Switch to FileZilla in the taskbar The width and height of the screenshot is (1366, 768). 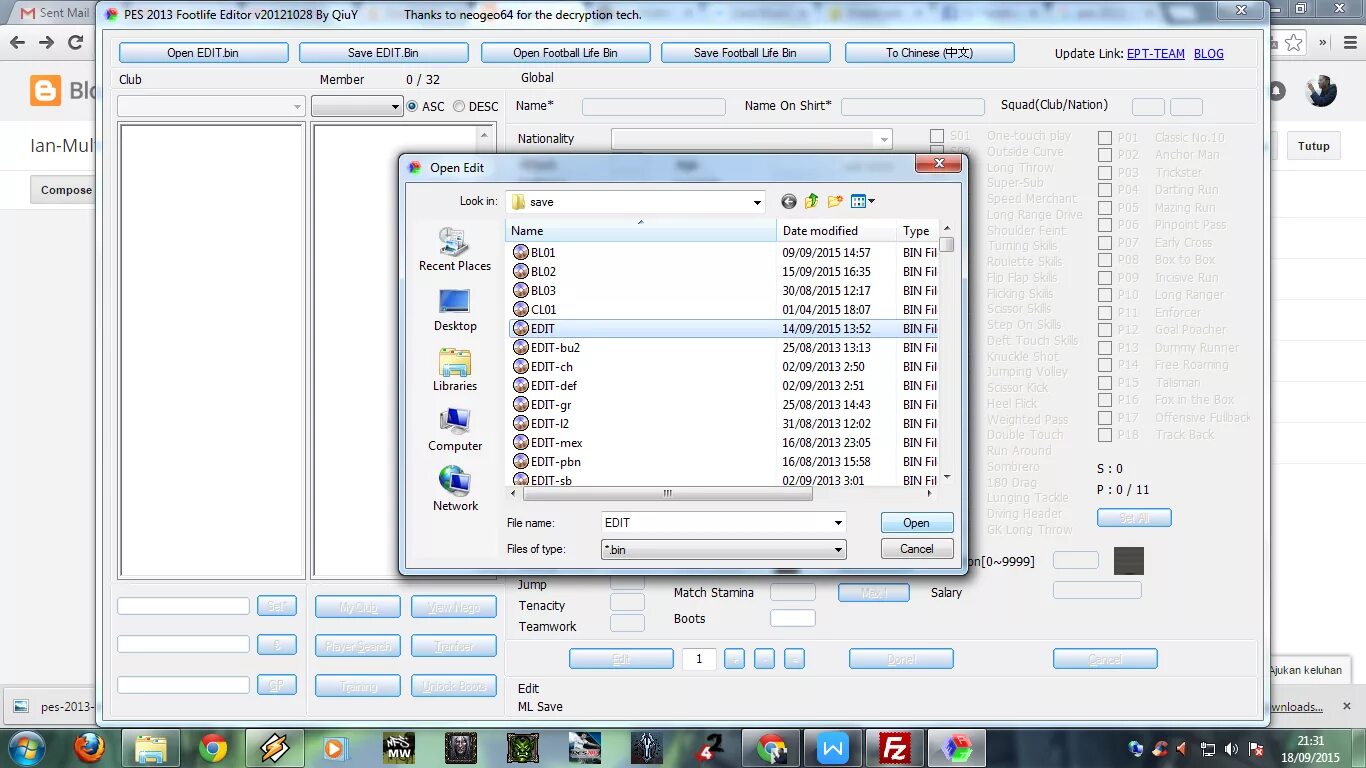point(893,748)
